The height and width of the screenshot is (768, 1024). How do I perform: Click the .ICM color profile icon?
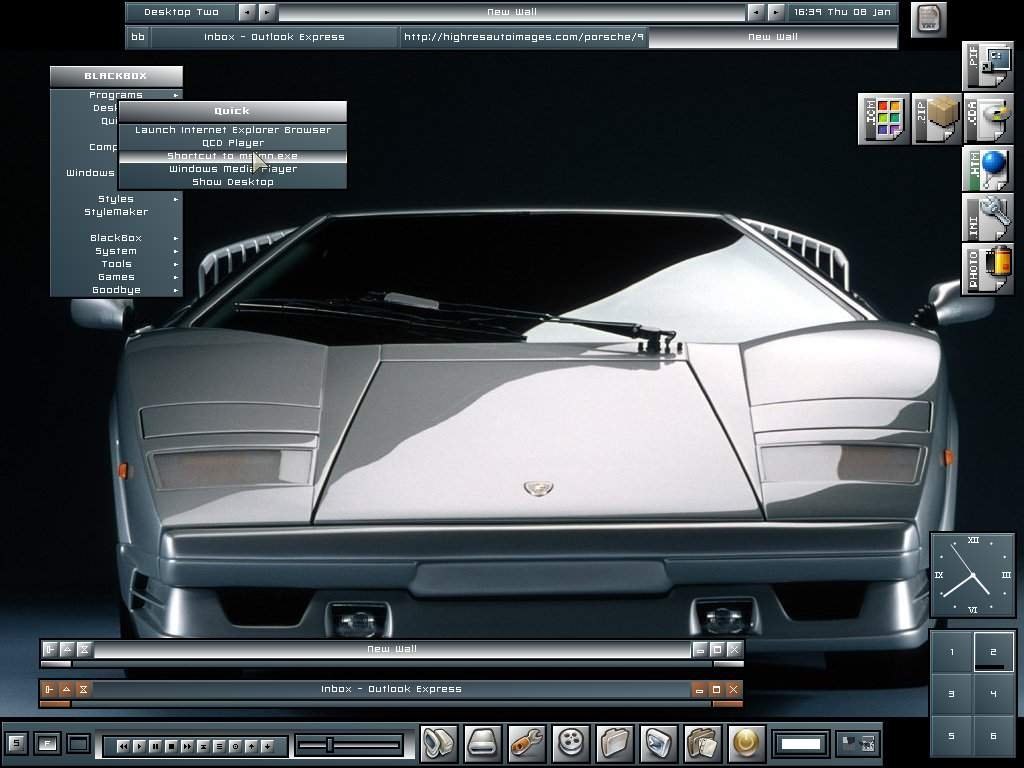(x=883, y=119)
